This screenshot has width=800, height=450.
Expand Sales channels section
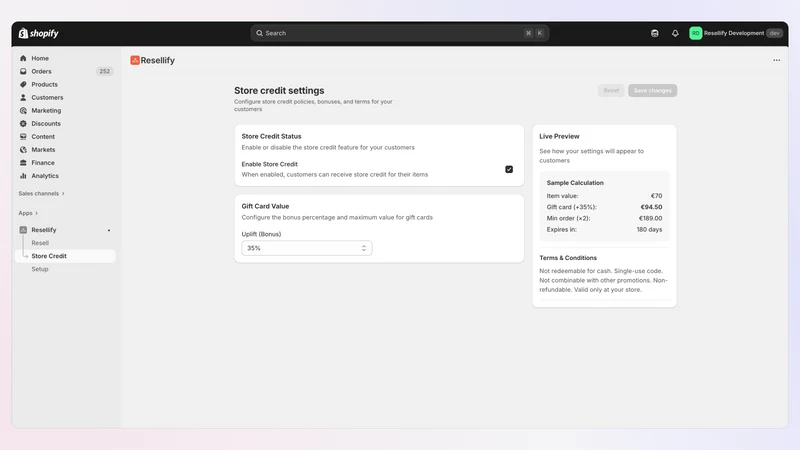(x=41, y=193)
